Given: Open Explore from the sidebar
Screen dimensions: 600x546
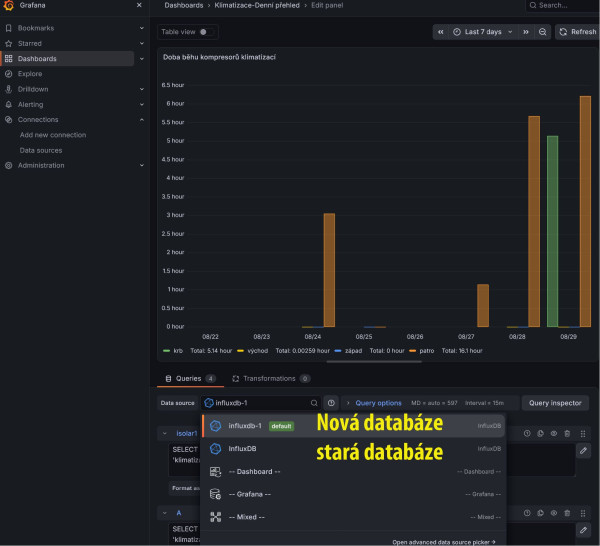Looking at the screenshot, I should pyautogui.click(x=30, y=74).
